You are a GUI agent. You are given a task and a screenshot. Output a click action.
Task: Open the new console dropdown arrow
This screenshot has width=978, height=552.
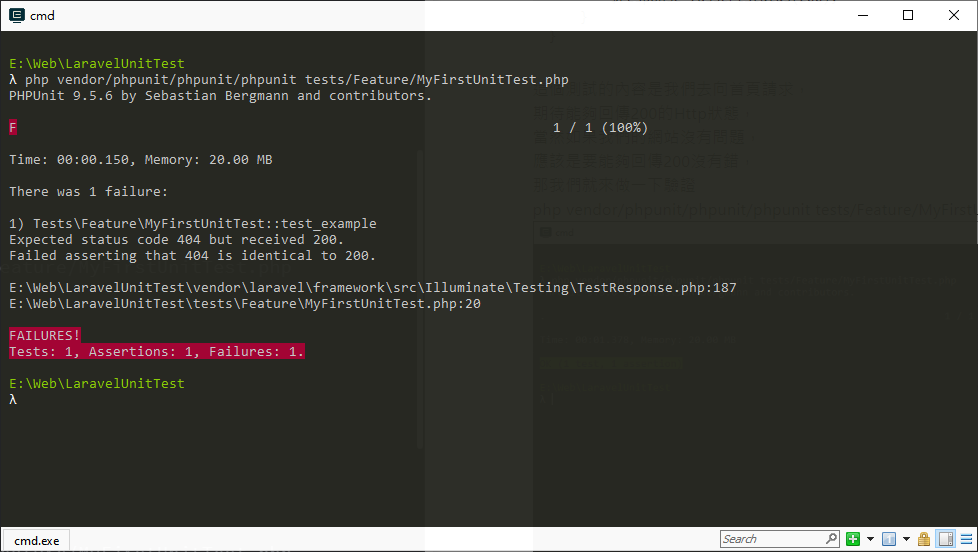(870, 539)
